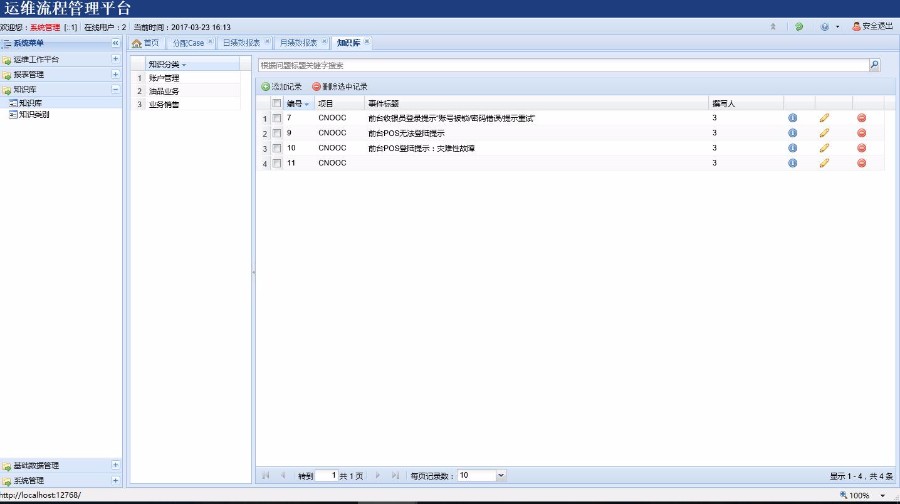Switch to the 分配Case tab
The image size is (900, 504).
(188, 43)
